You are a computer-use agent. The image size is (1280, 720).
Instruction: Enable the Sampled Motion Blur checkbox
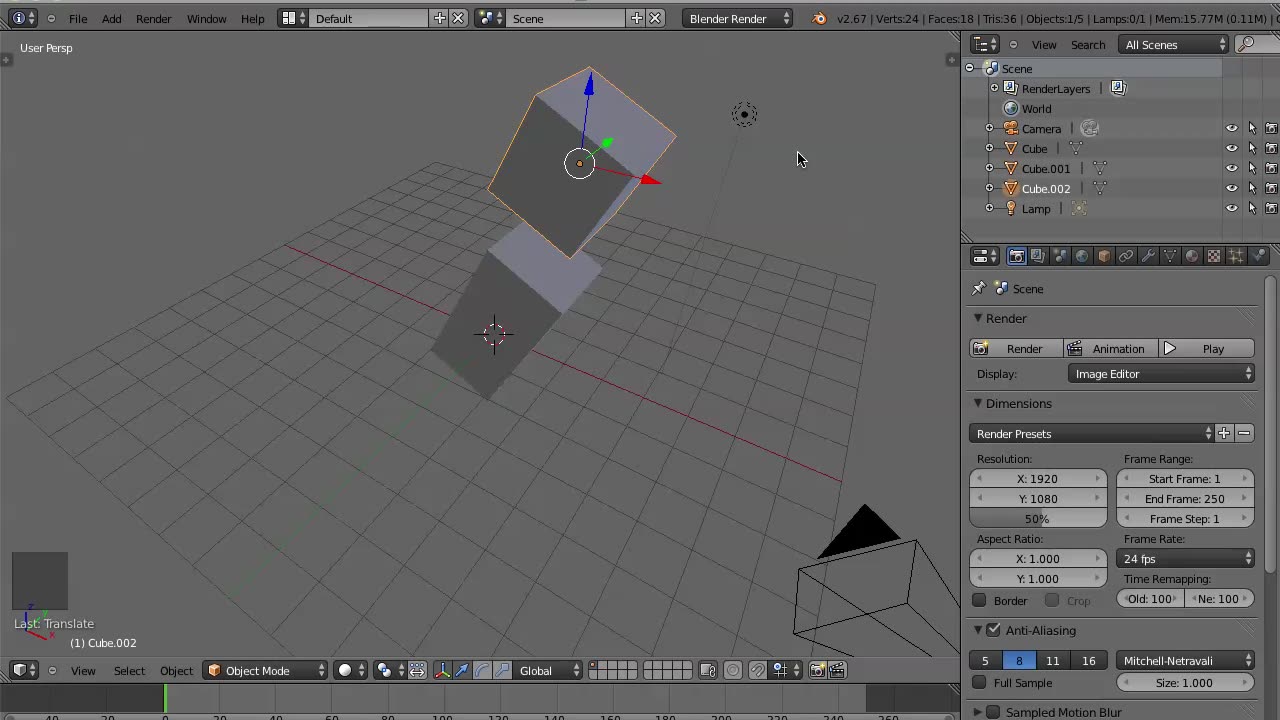(x=993, y=712)
